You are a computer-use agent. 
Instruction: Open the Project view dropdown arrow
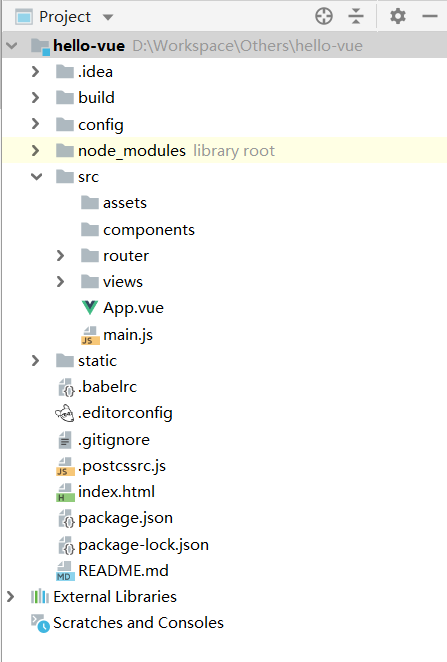pos(108,17)
